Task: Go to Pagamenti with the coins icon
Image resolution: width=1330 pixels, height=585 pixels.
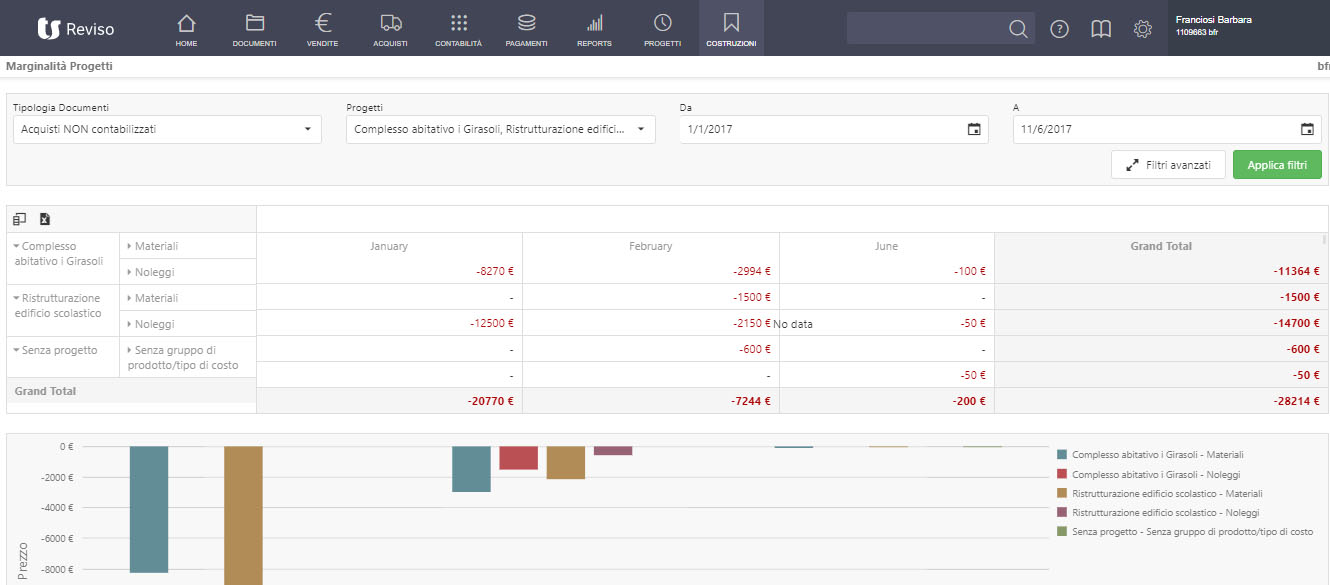Action: 526,29
